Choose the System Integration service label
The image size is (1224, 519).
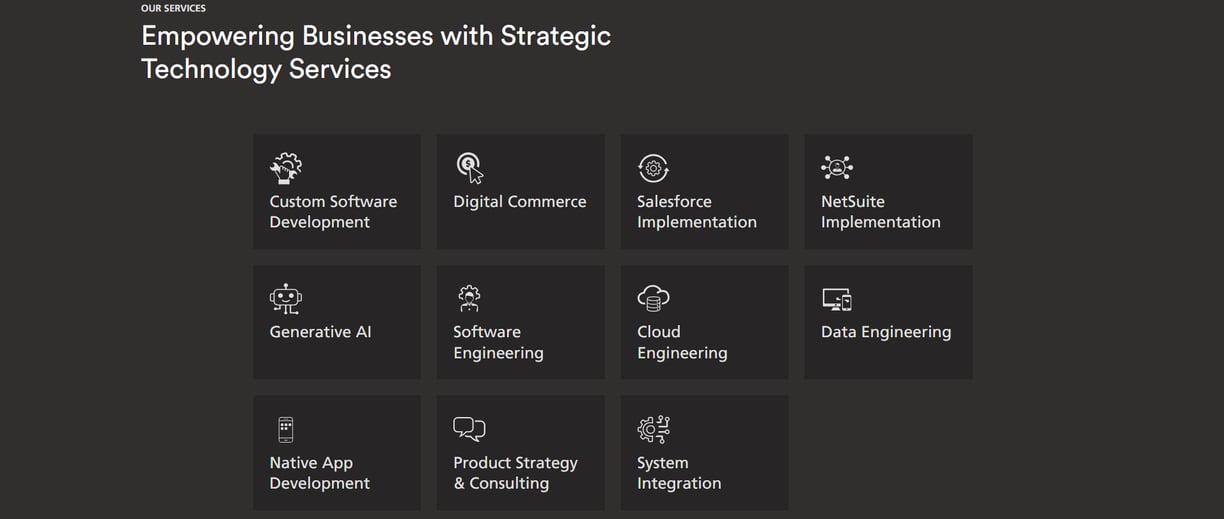point(679,473)
